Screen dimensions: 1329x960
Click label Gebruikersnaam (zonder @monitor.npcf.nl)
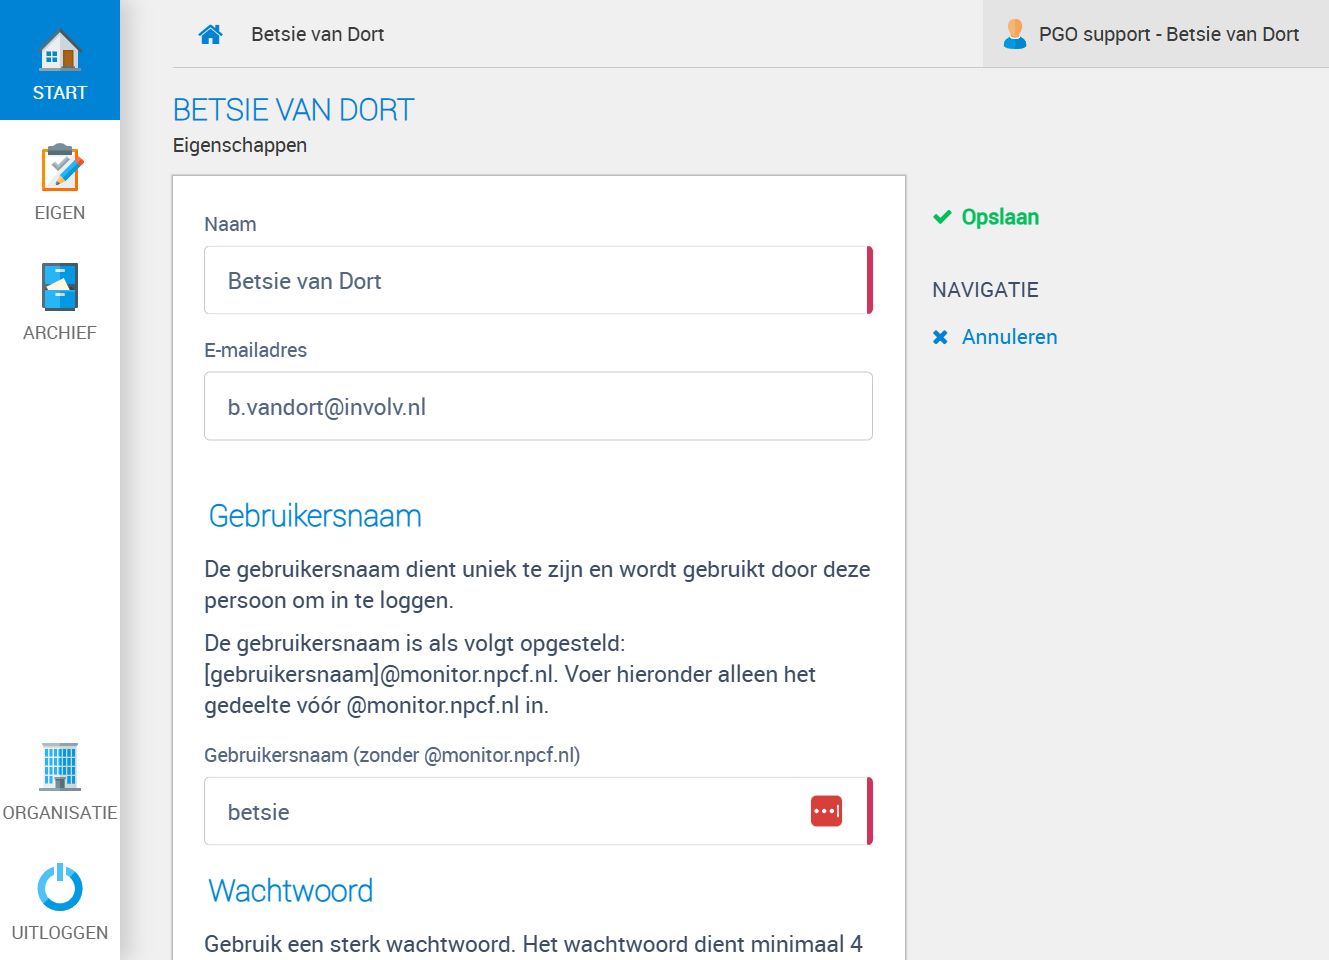392,755
